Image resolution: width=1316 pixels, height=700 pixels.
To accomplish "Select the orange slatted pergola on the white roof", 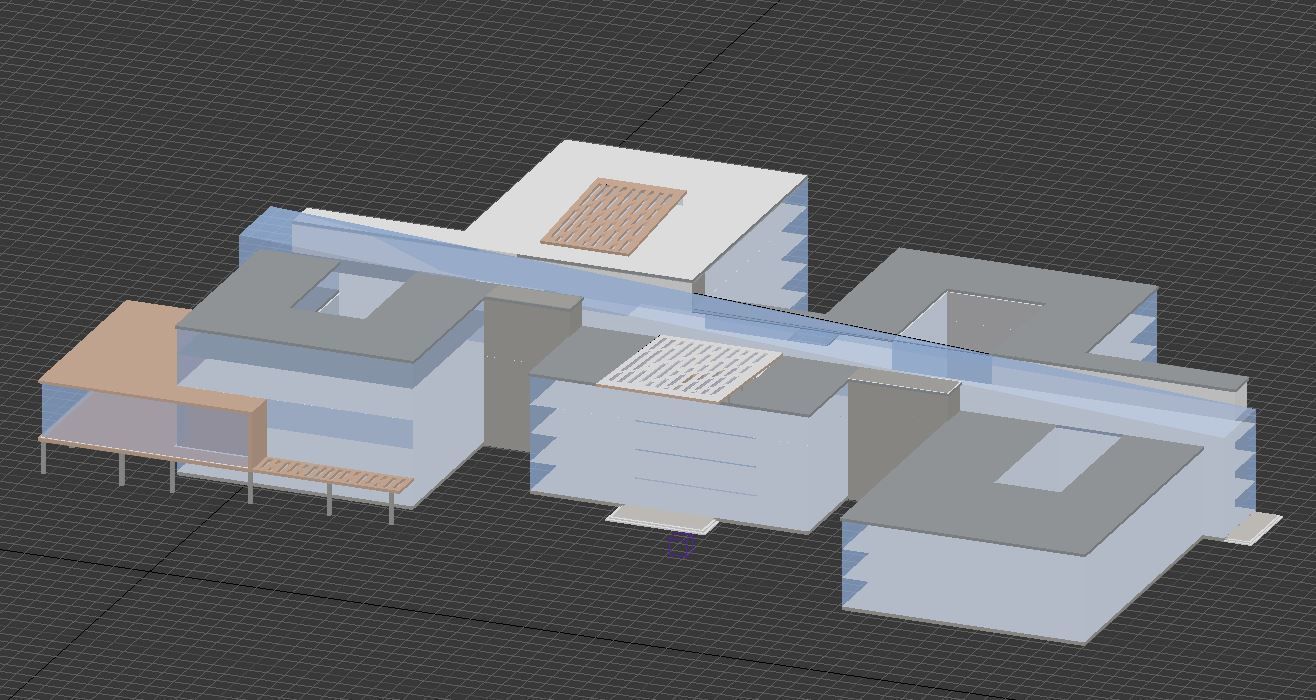I will coord(614,217).
